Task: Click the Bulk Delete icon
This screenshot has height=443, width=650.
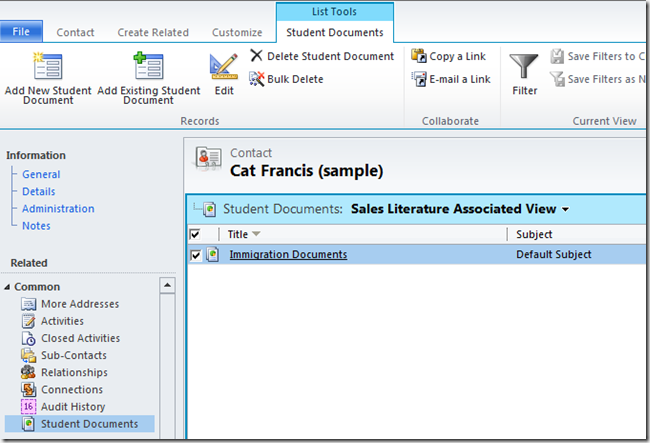Action: 257,78
